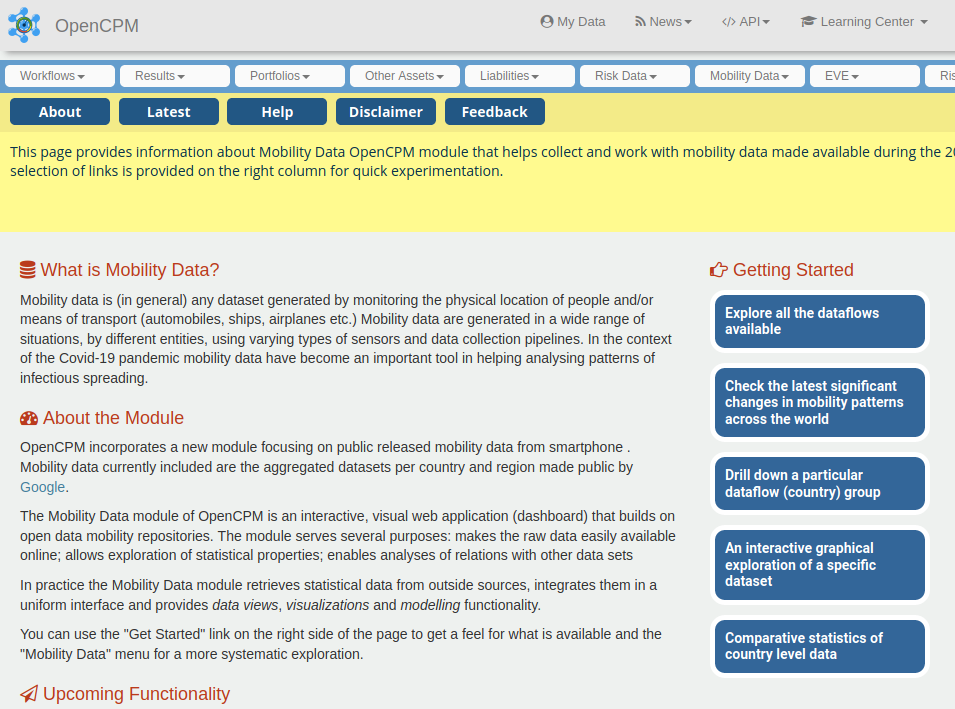This screenshot has height=709, width=955.
Task: Select Other Assets in the navigation bar
Action: point(404,75)
